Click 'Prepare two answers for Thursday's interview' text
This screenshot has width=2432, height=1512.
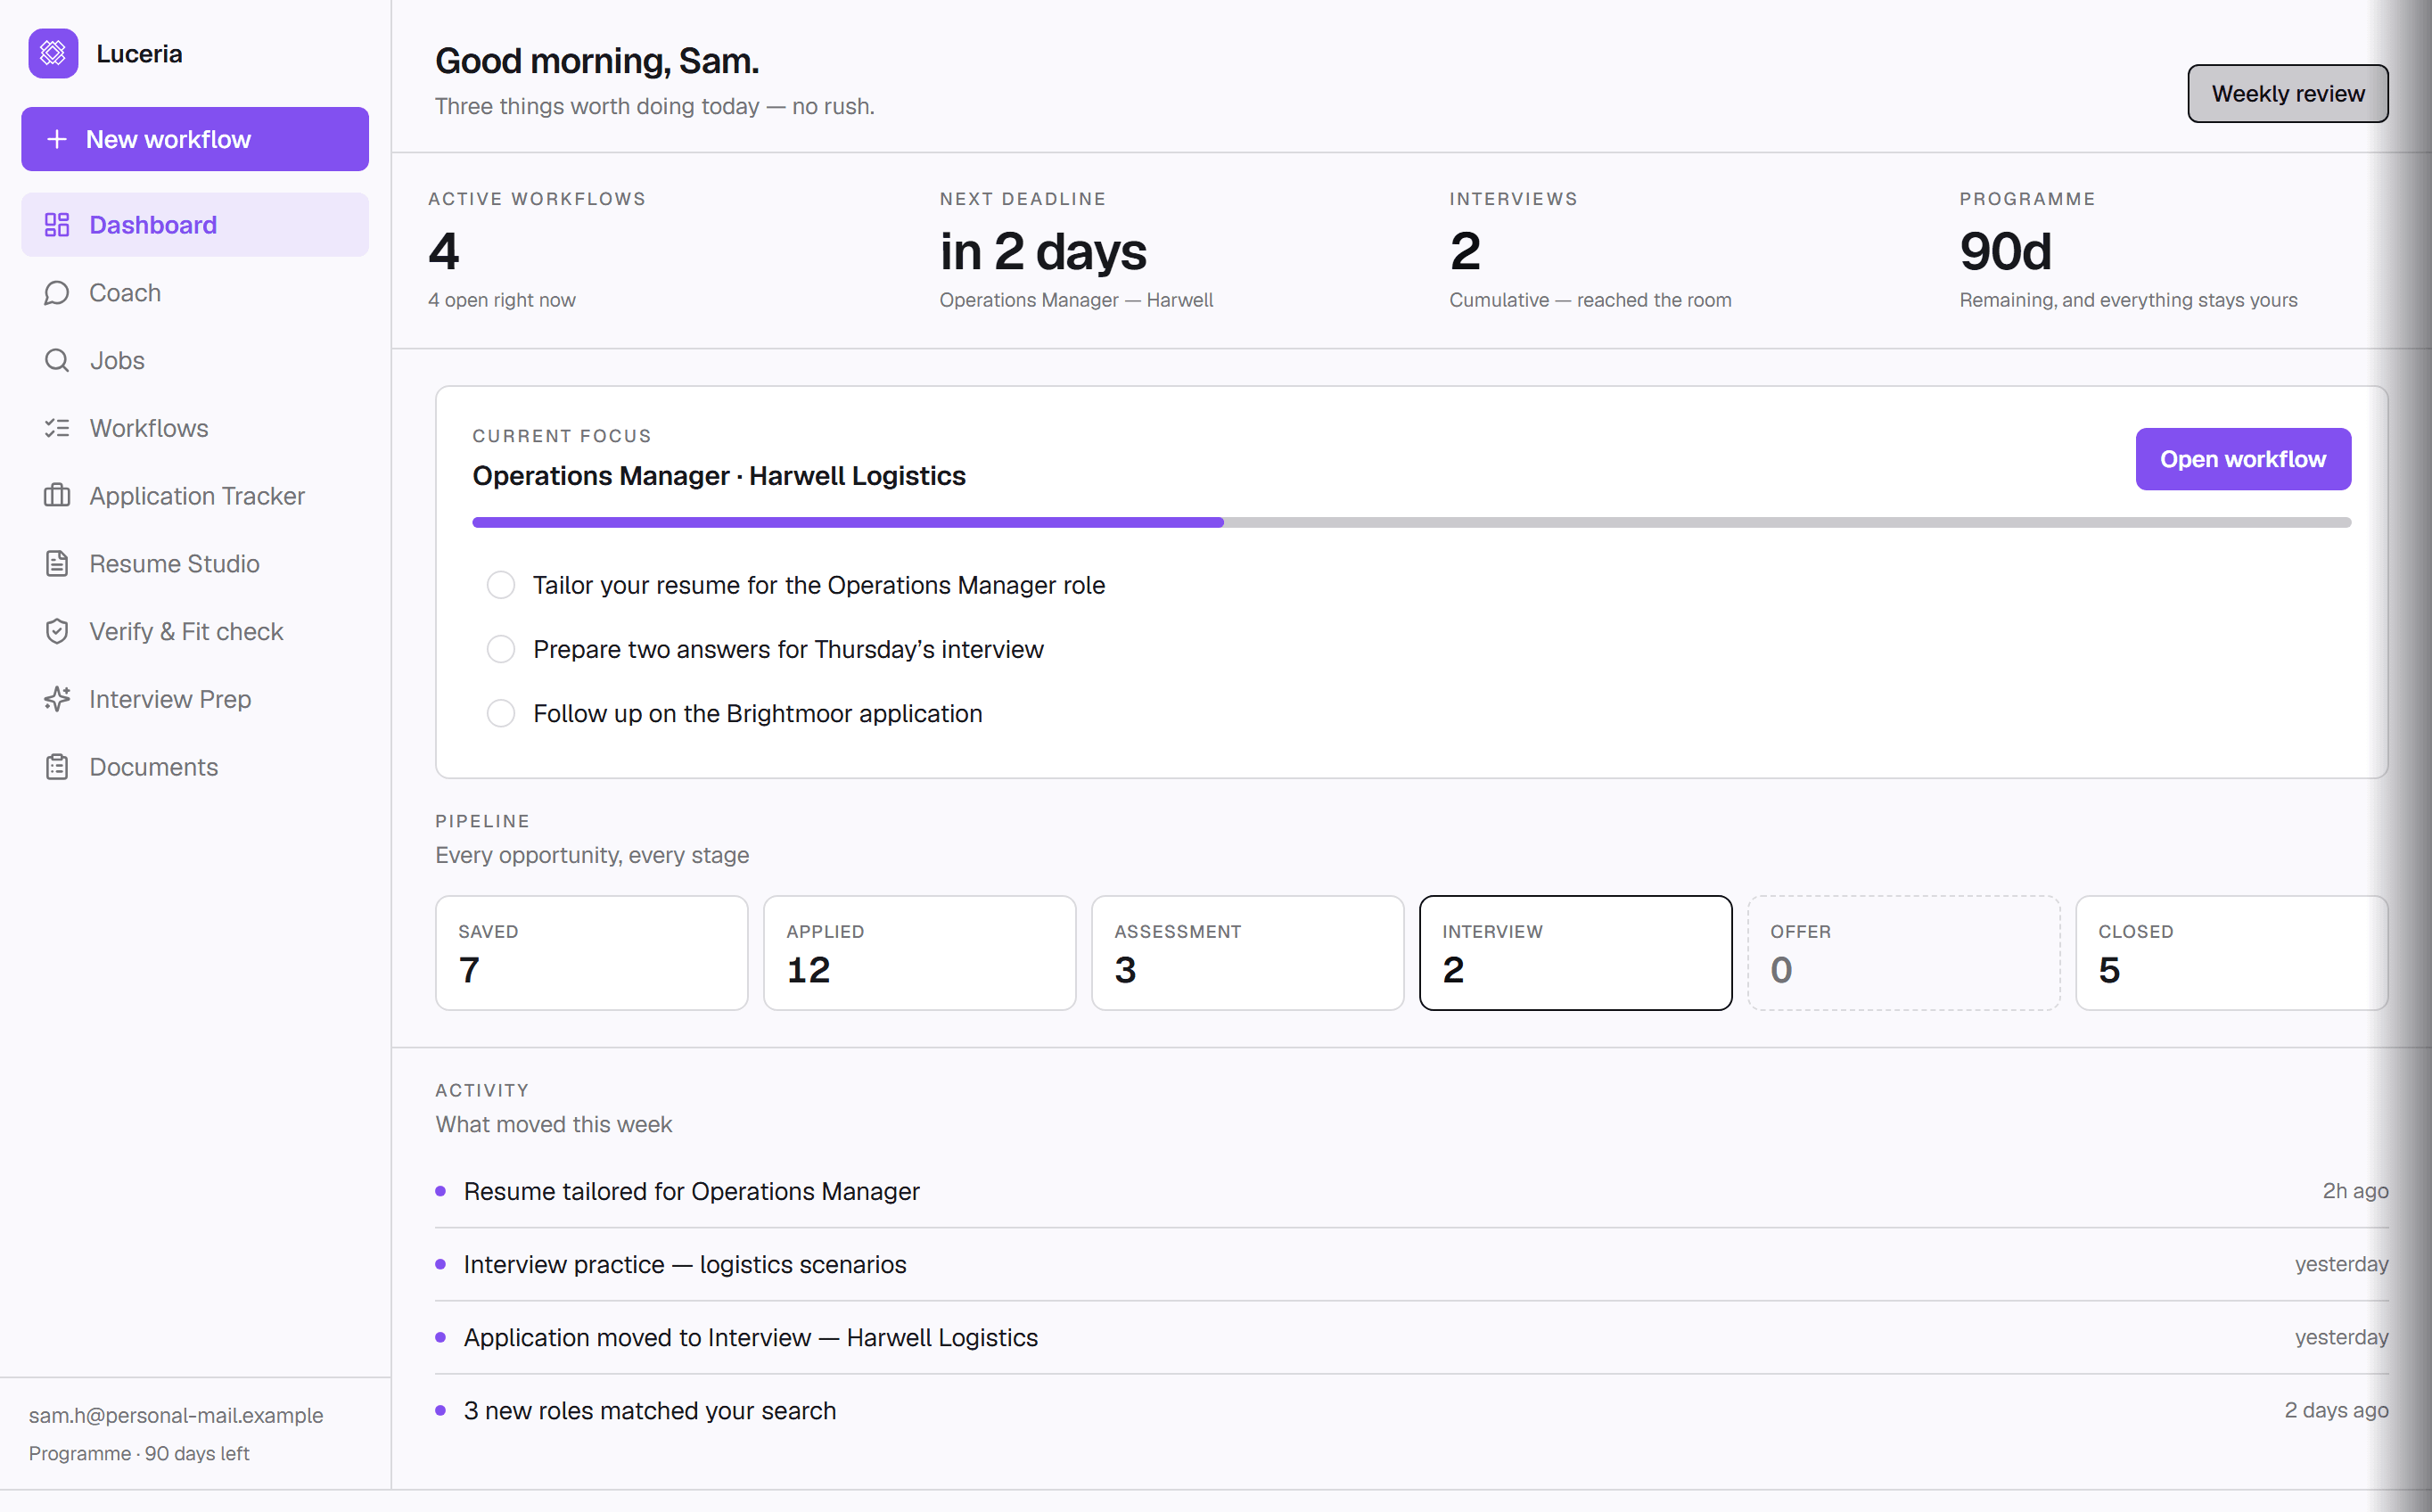(788, 649)
